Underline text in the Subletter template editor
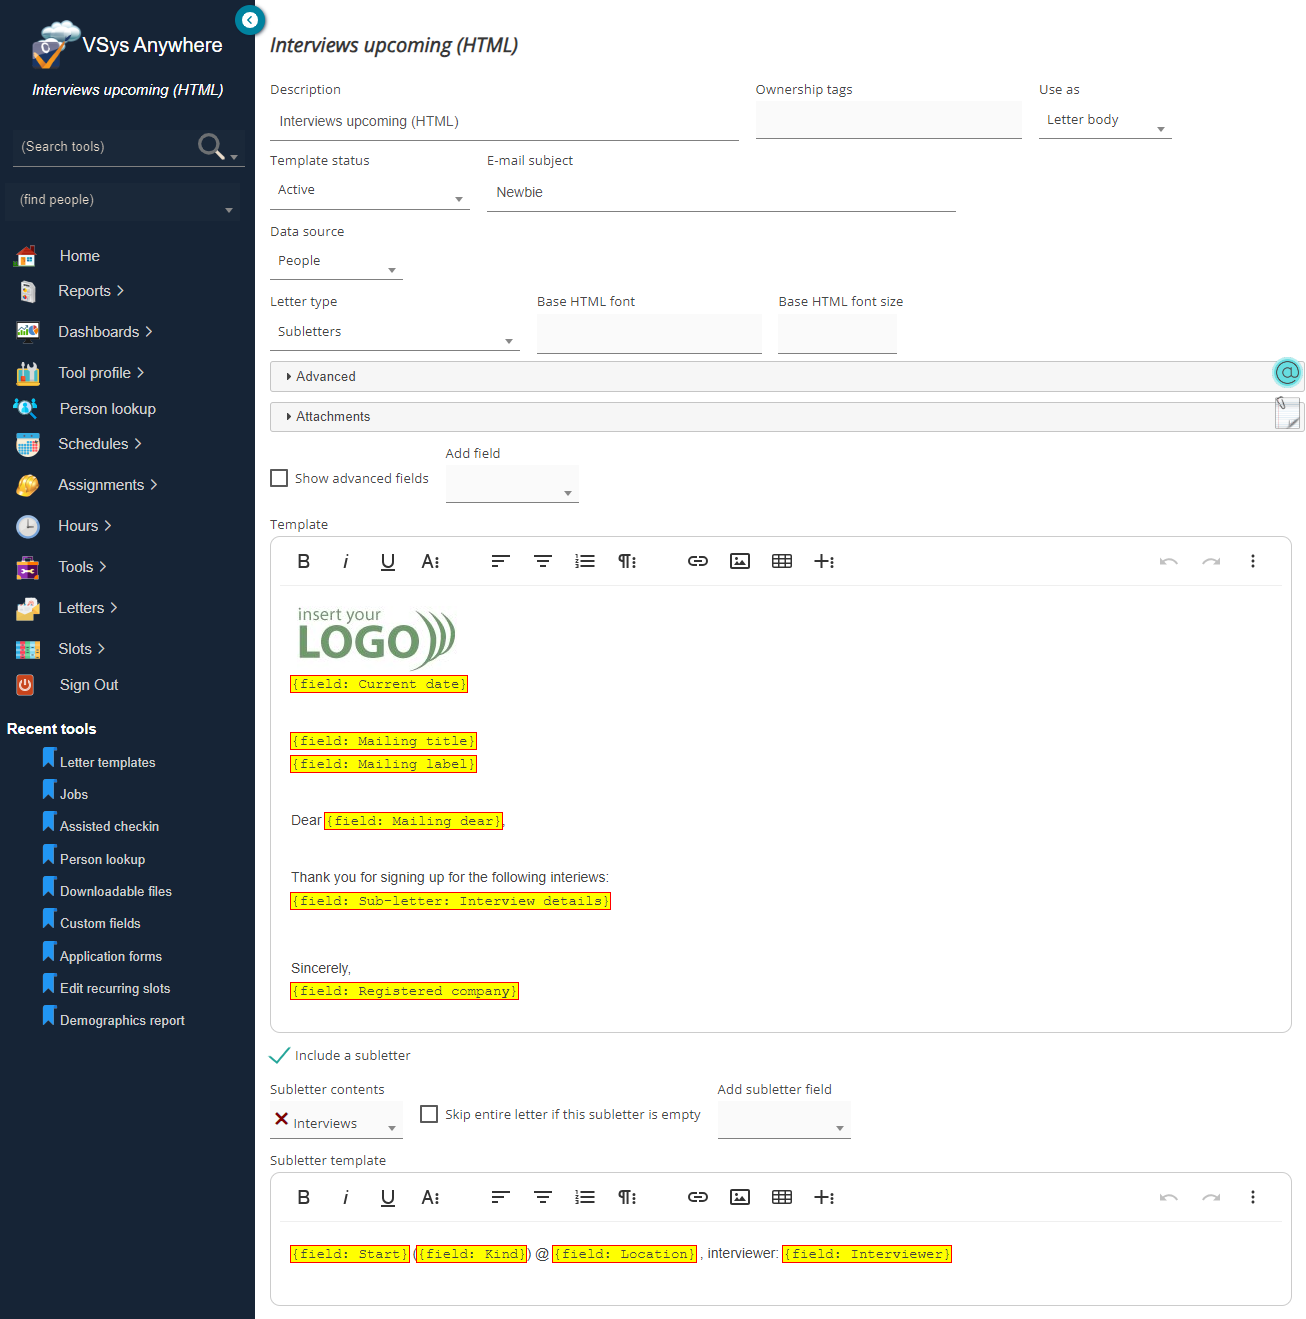Screen dimensions: 1306x1319 (x=388, y=1198)
